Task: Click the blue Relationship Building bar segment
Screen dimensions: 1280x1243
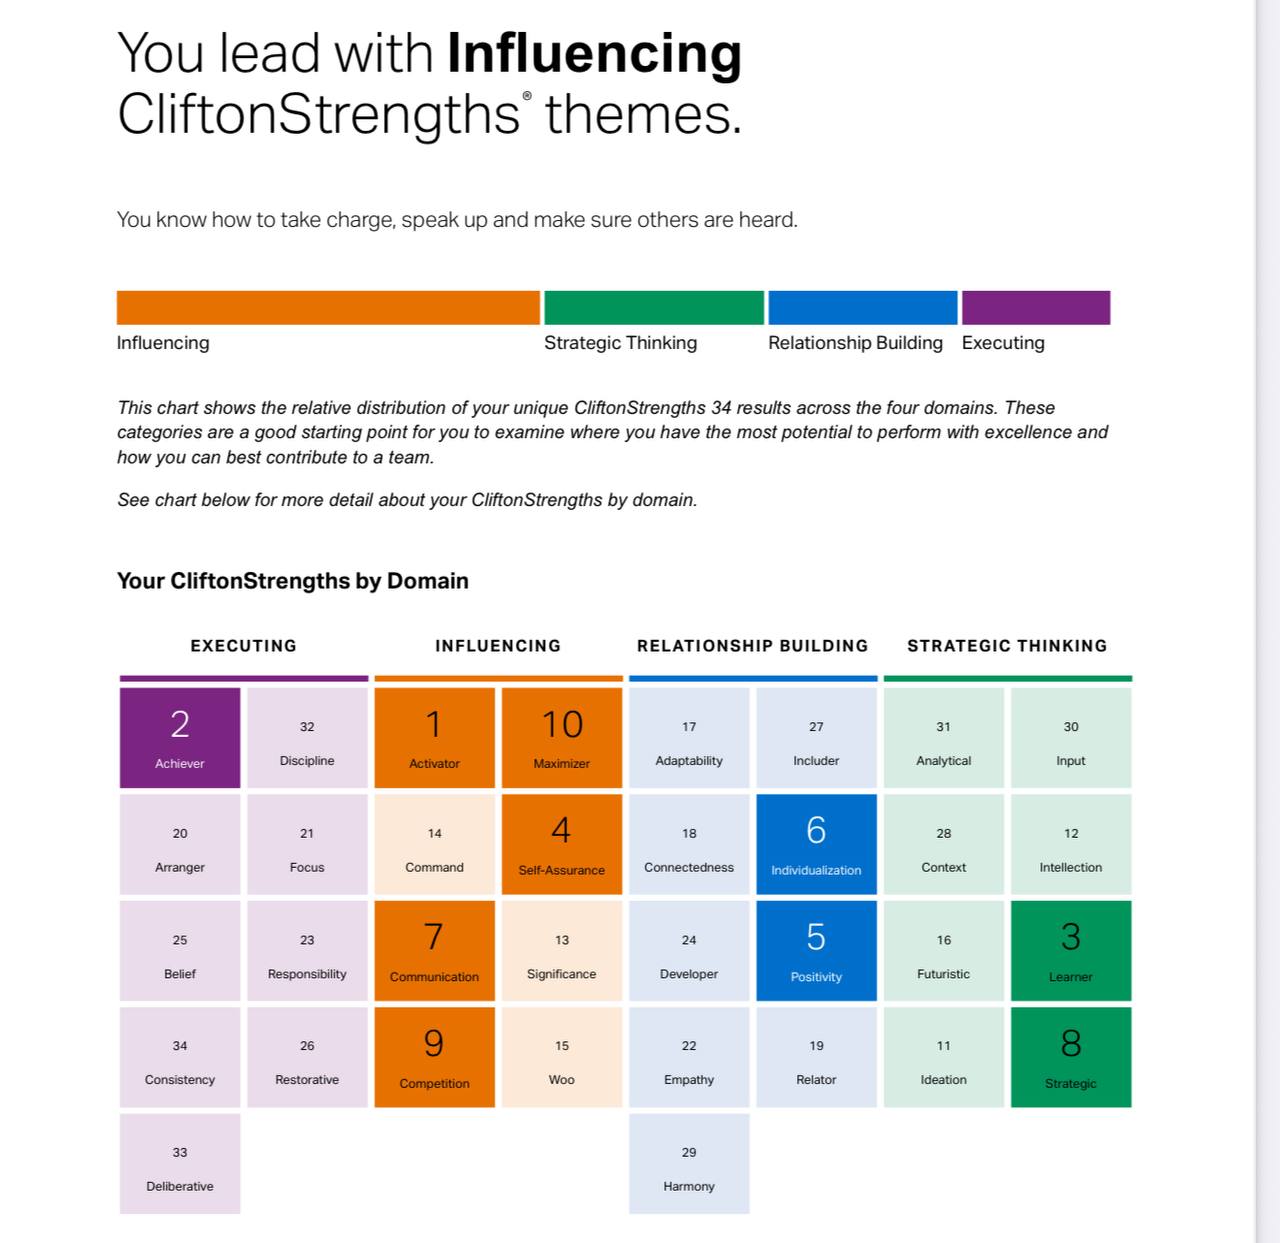Action: coord(863,308)
